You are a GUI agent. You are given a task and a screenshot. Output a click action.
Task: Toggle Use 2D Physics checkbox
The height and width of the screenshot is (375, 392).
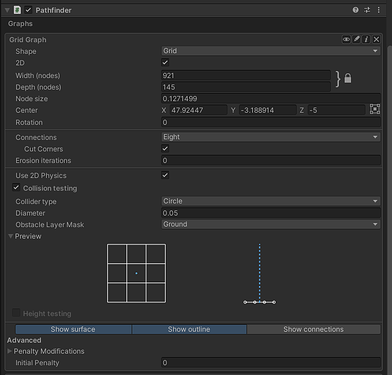(165, 175)
